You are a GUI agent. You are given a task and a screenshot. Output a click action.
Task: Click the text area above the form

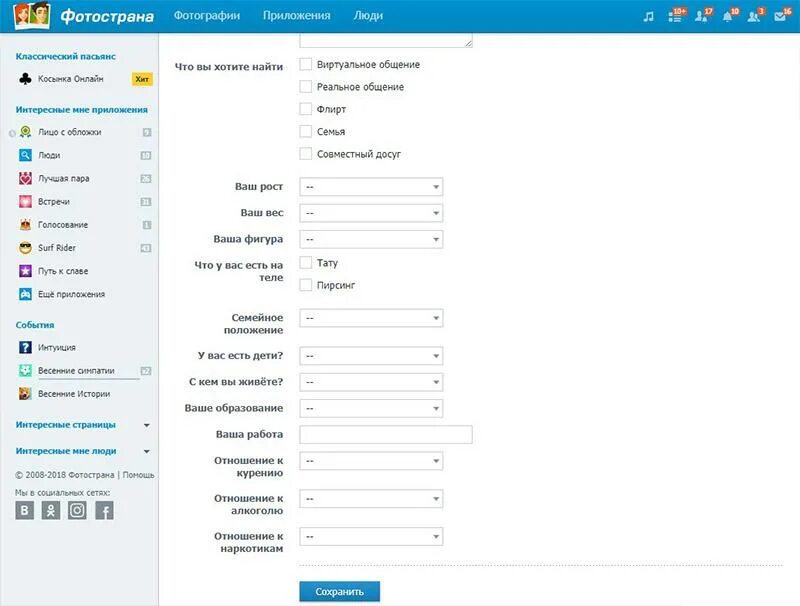386,40
